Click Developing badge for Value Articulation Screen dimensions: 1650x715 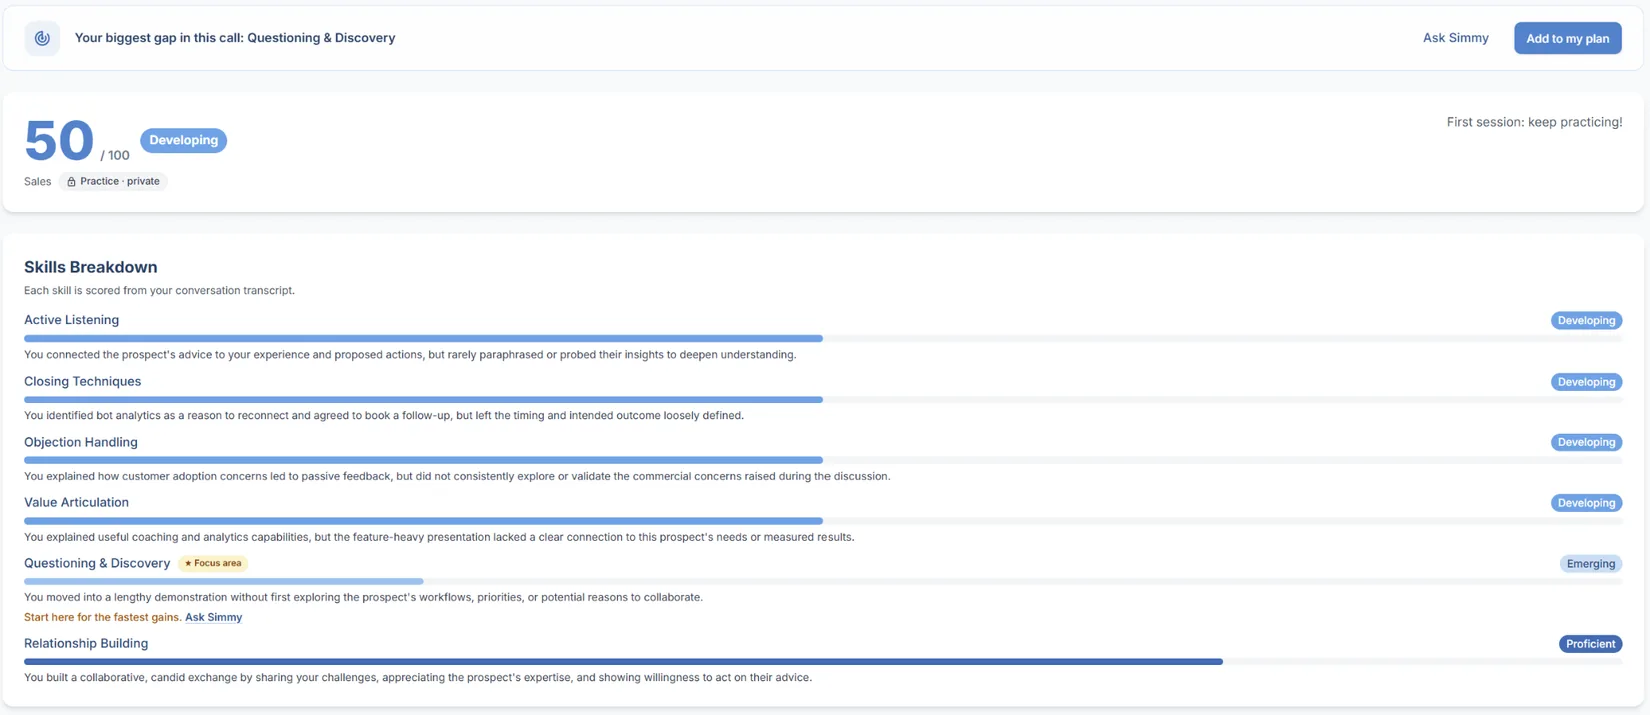[1586, 503]
